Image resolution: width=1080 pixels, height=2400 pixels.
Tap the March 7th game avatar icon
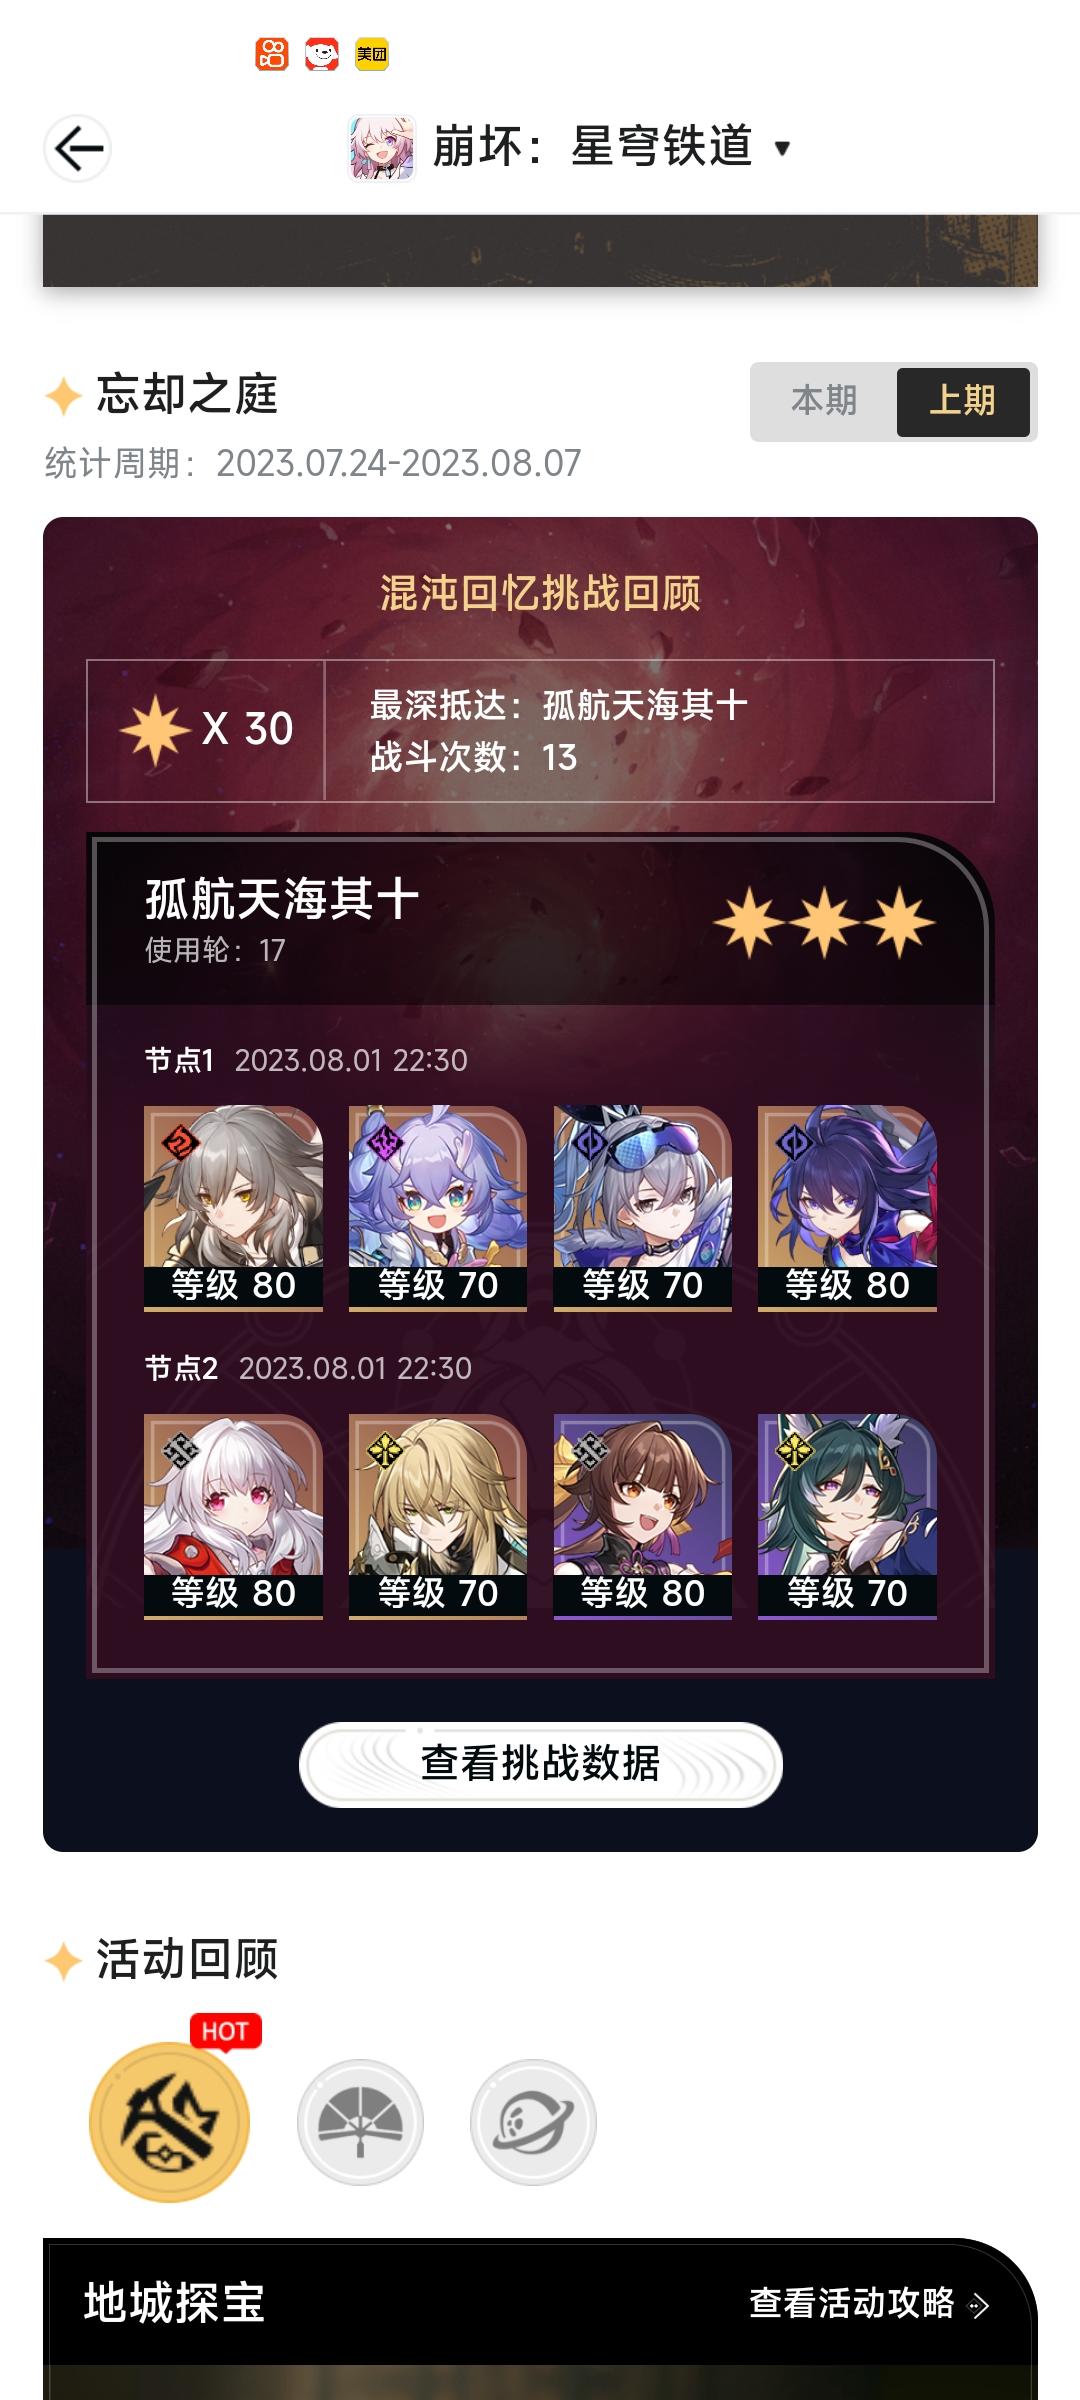[x=381, y=148]
